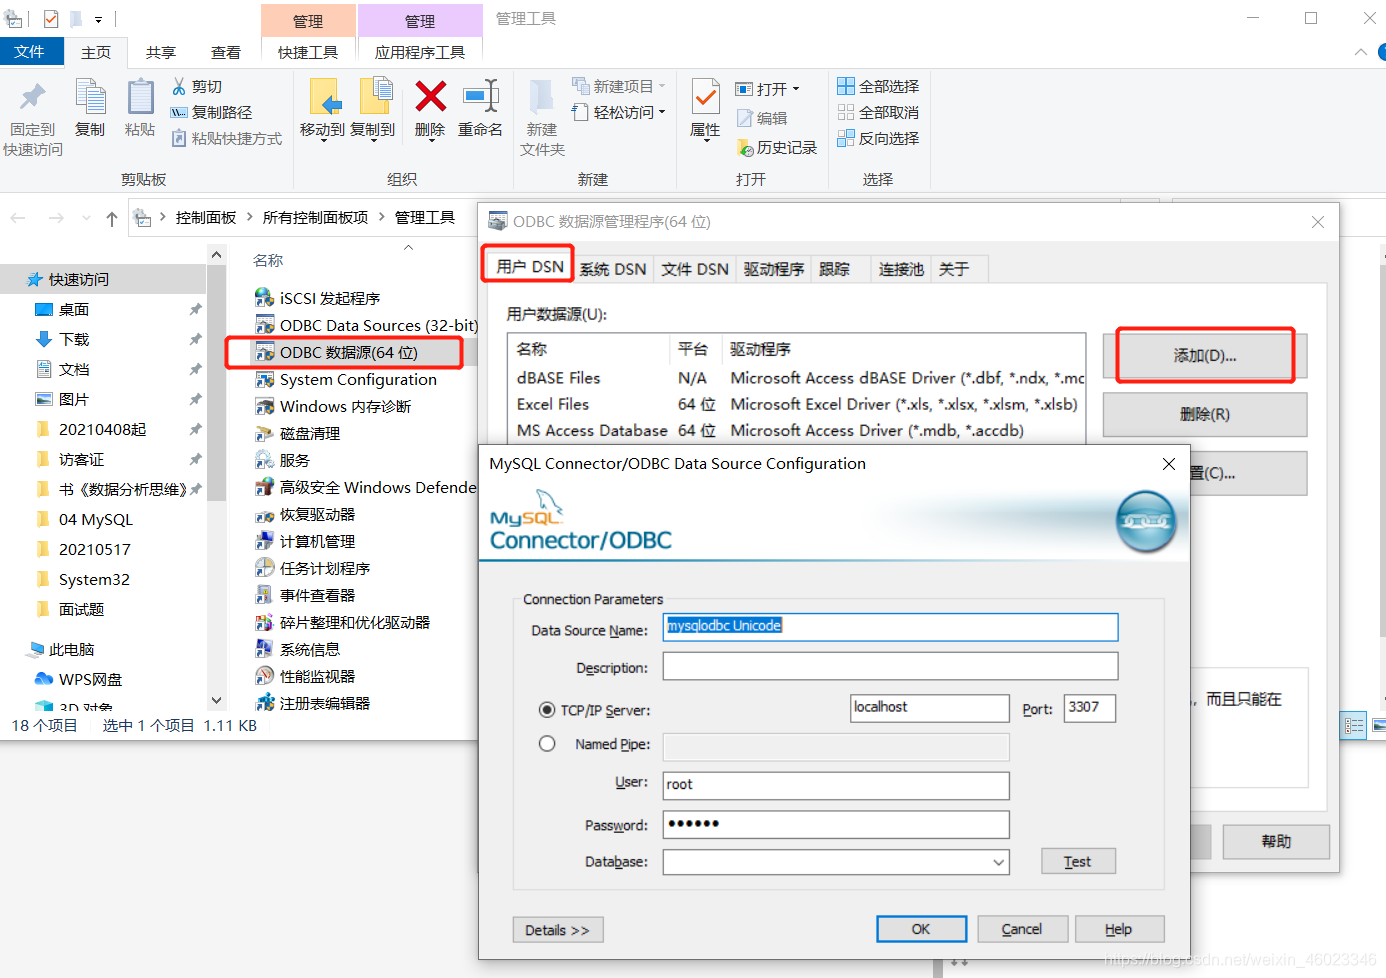
Task: Click the New folder icon
Action: pos(542,97)
